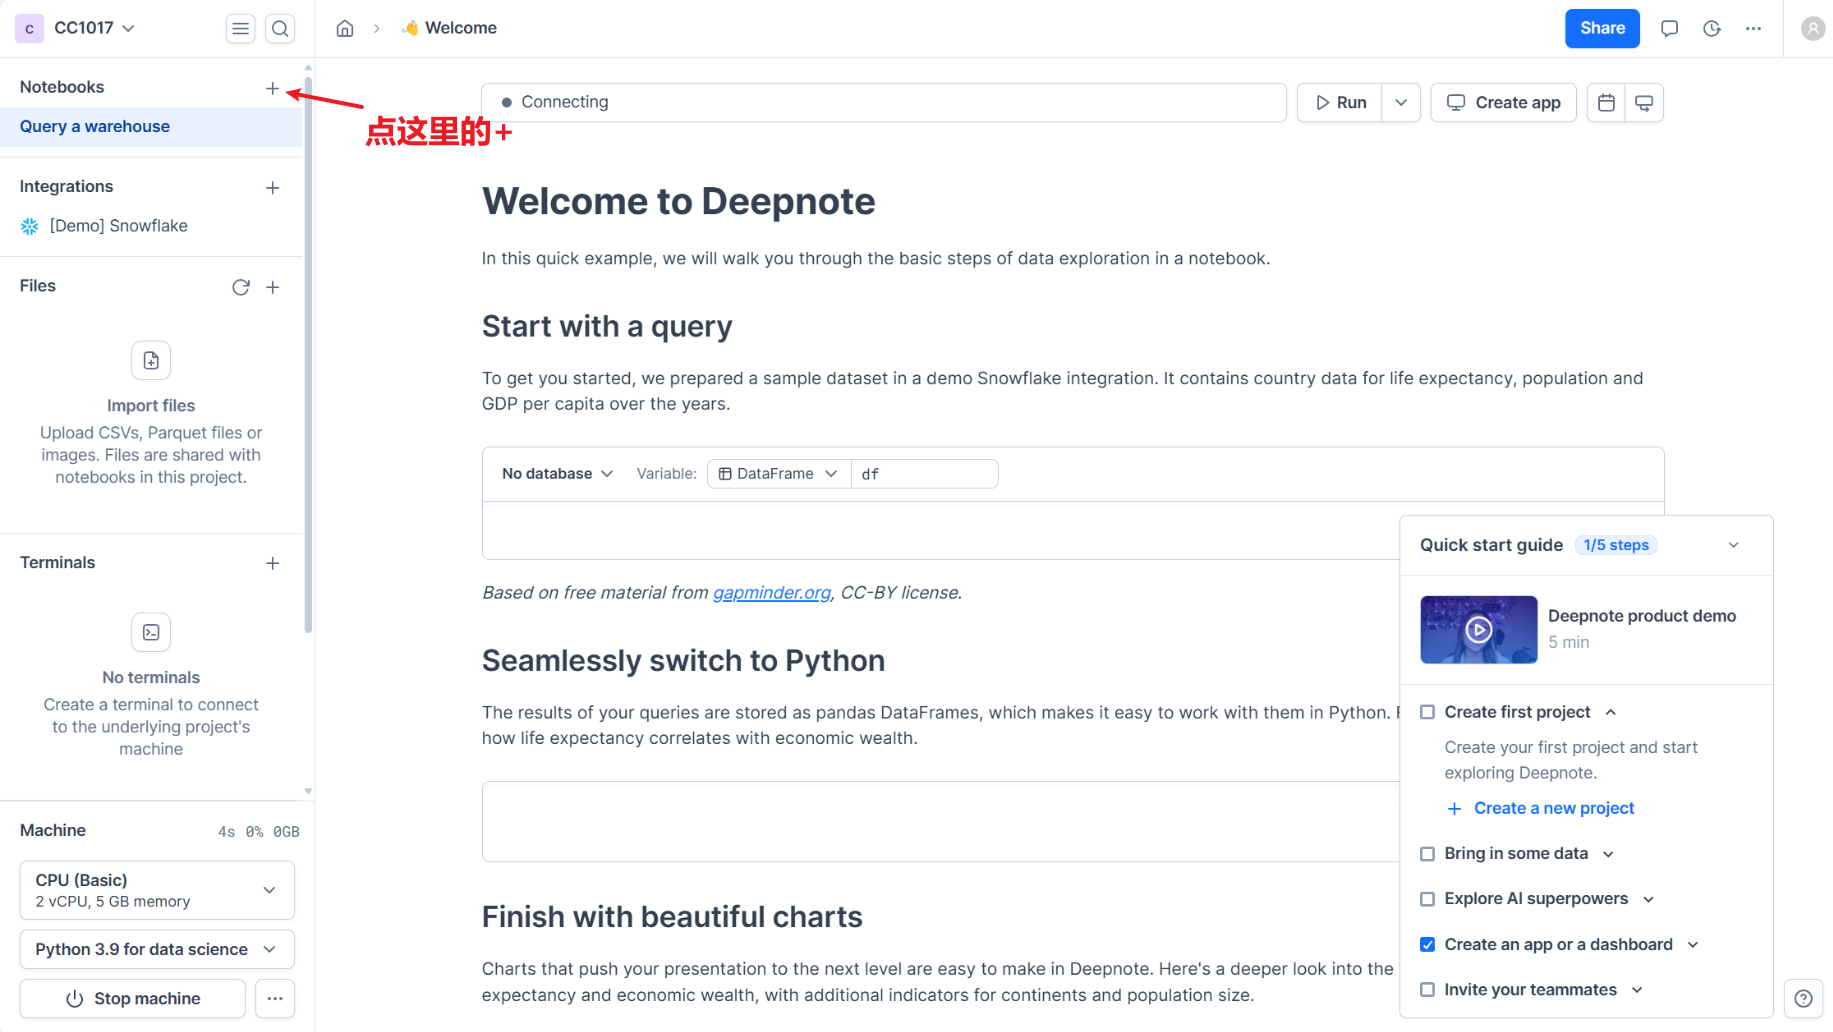
Task: Click the Import files upload icon
Action: point(151,360)
